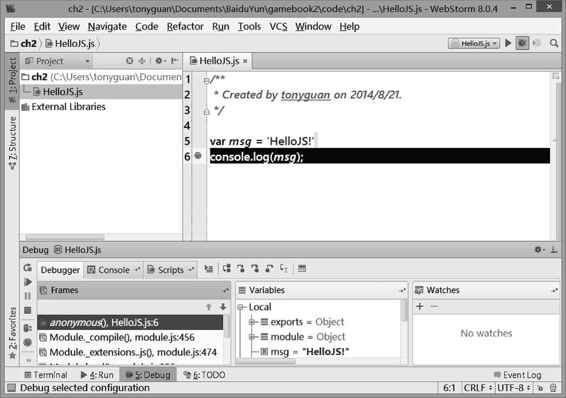Click the green Run button in toolbar
The image size is (566, 398).
(x=508, y=43)
